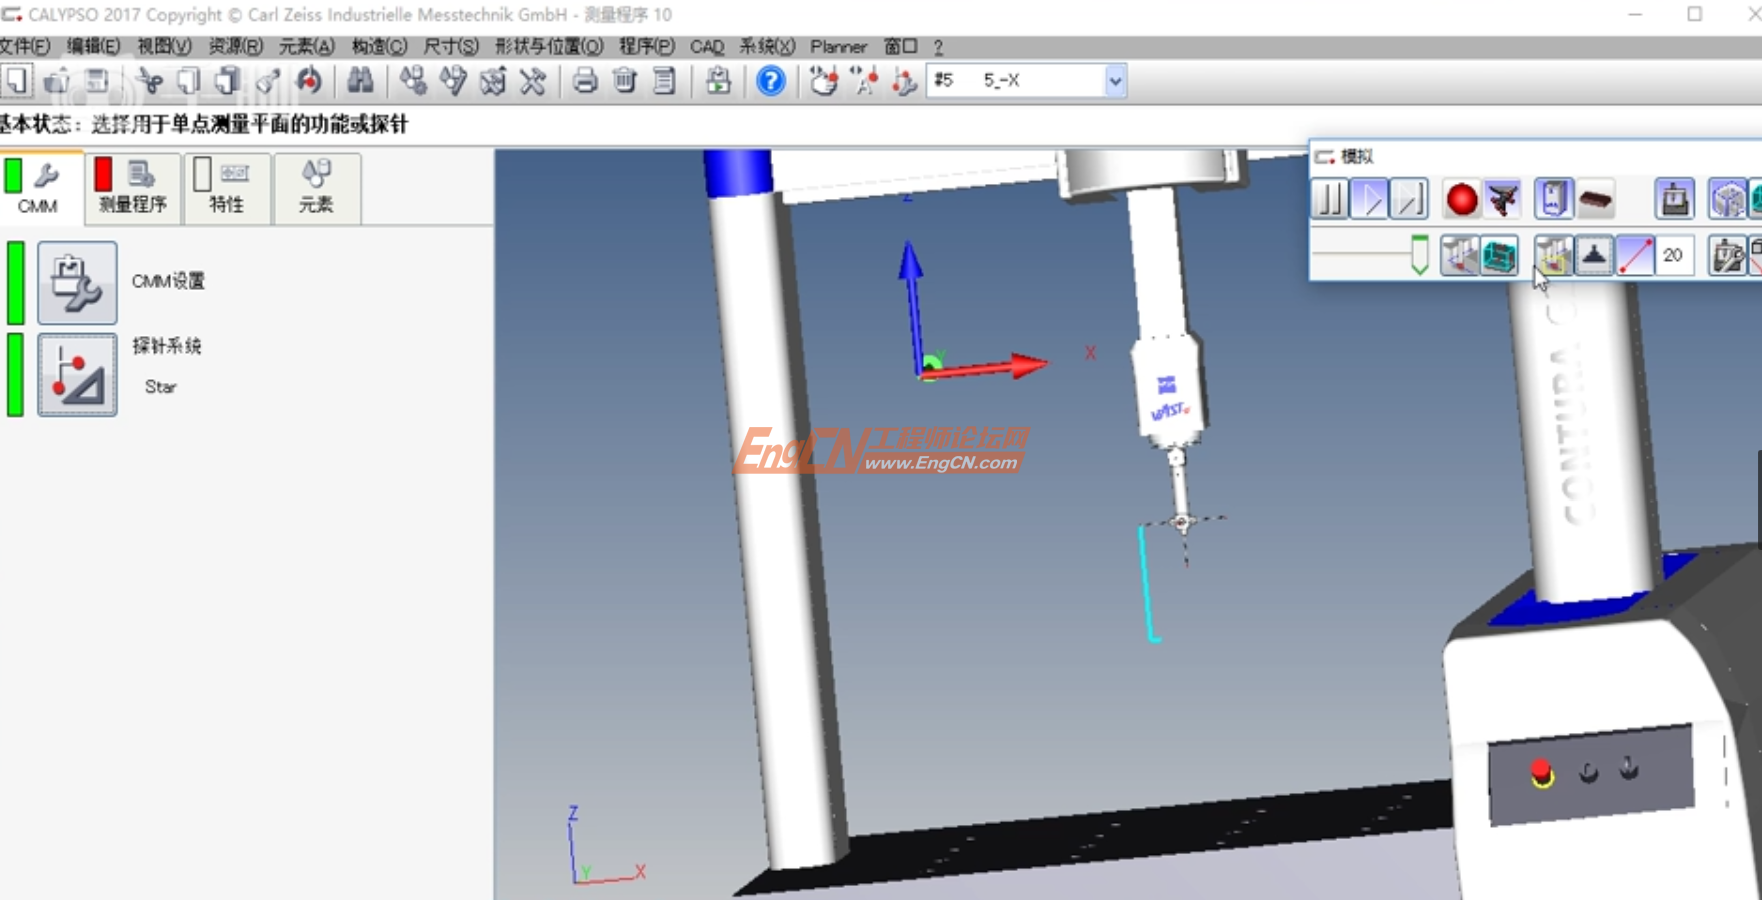The height and width of the screenshot is (900, 1762).
Task: Toggle the brown fixture plate icon
Action: [x=1595, y=199]
